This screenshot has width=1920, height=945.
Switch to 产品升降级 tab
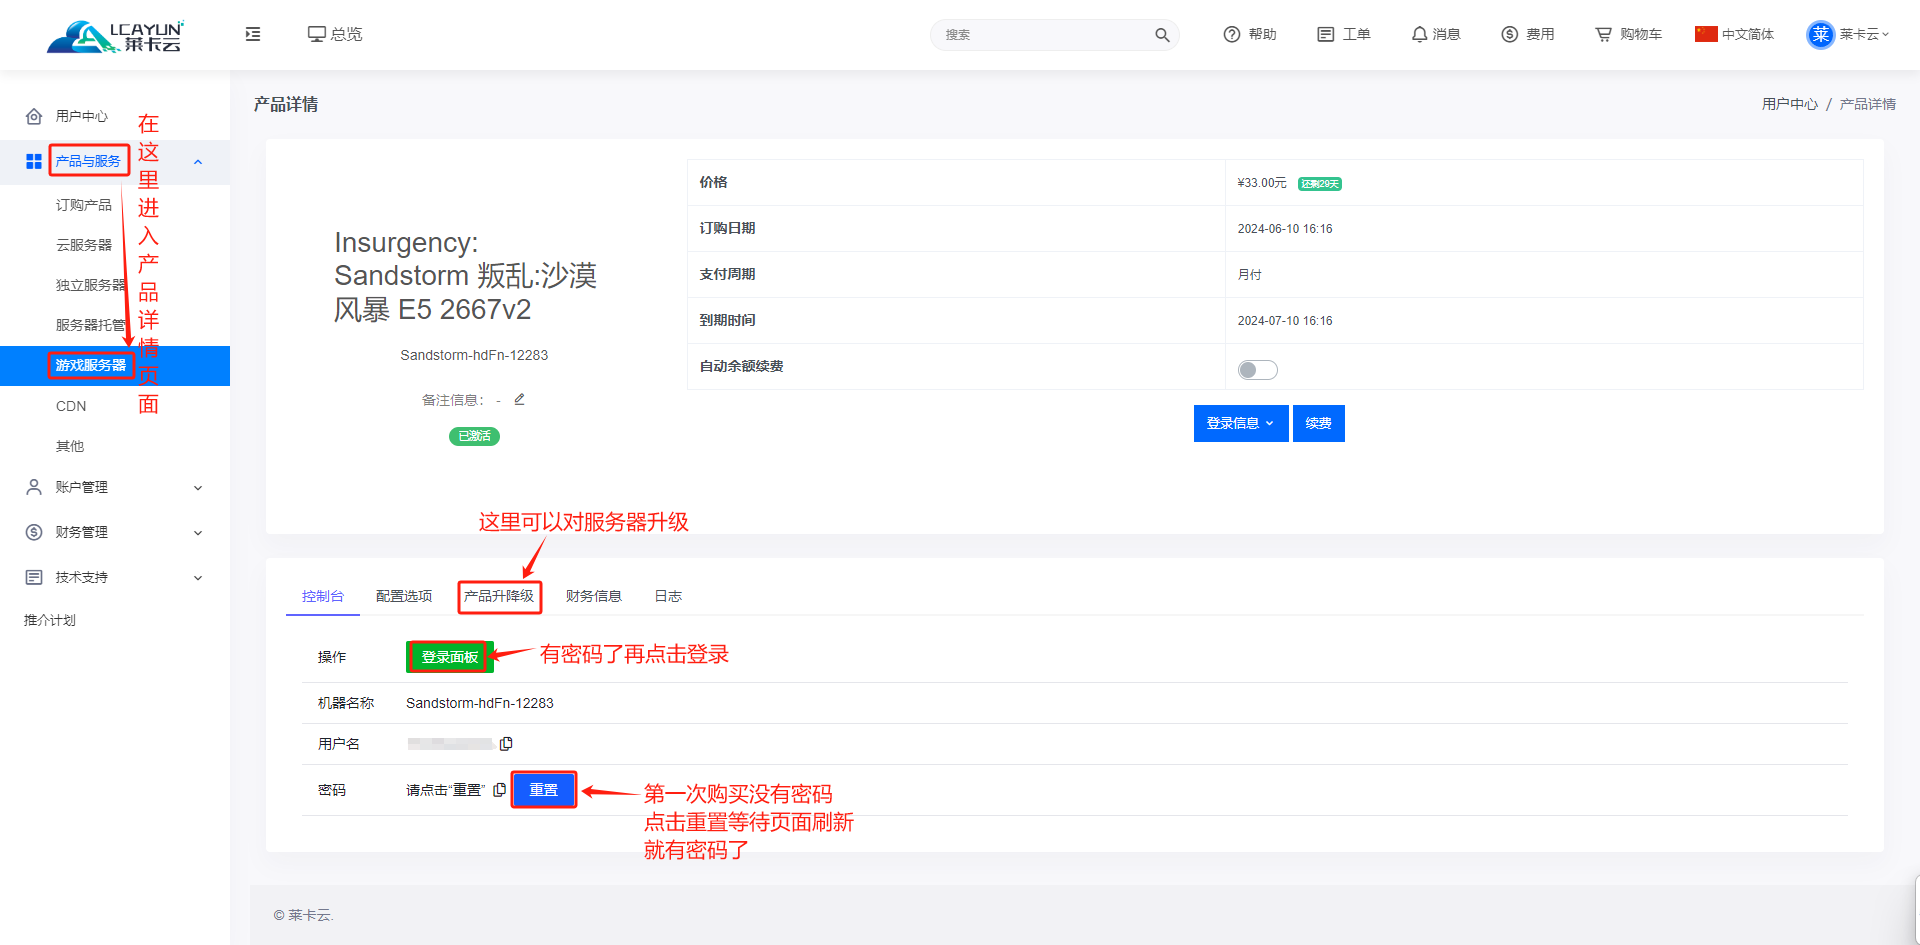point(499,596)
